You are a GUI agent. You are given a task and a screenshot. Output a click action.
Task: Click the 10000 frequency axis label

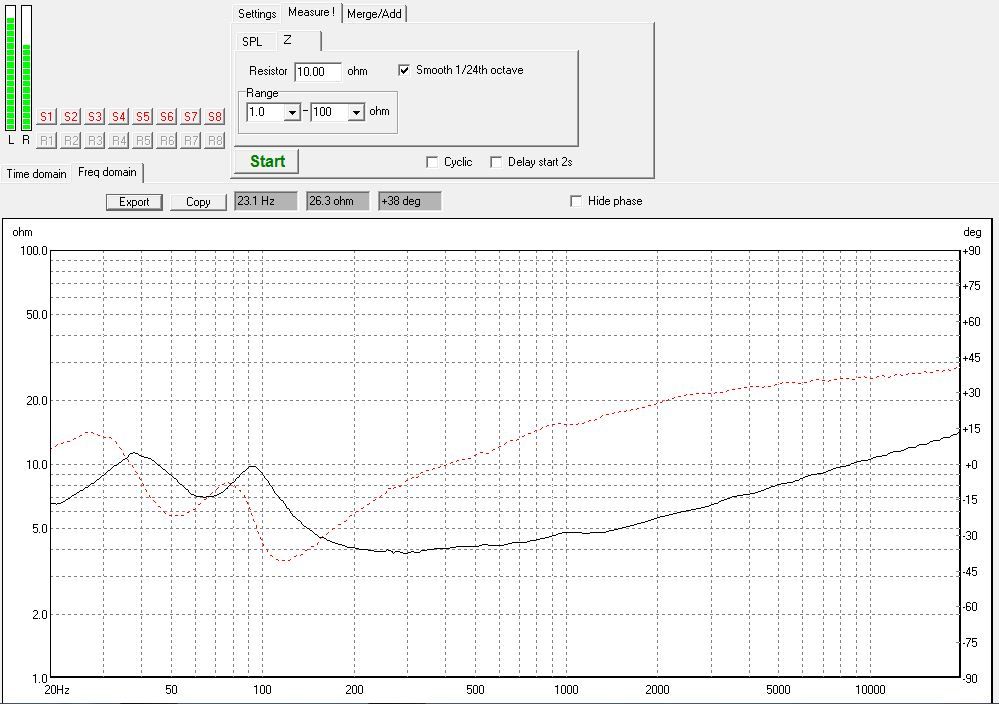870,690
